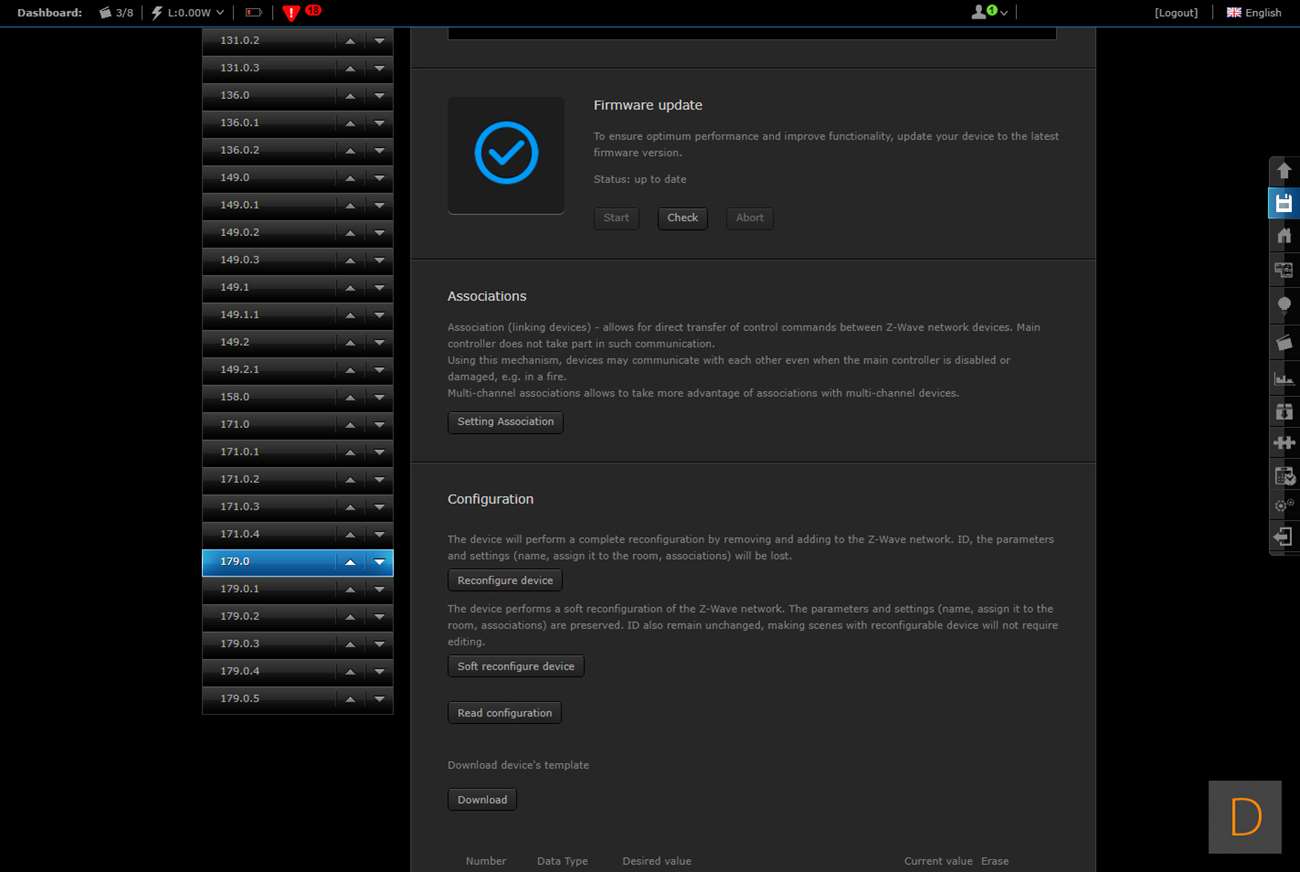
Task: Open the gears configuration sidebar icon
Action: (x=1284, y=505)
